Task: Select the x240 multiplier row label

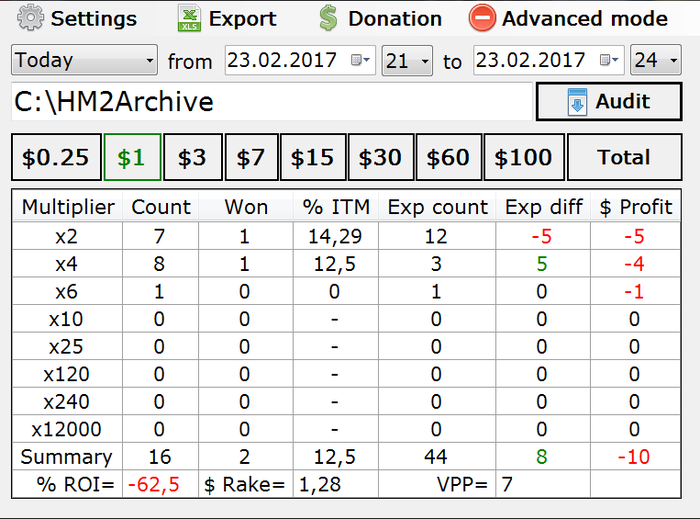Action: tap(67, 402)
